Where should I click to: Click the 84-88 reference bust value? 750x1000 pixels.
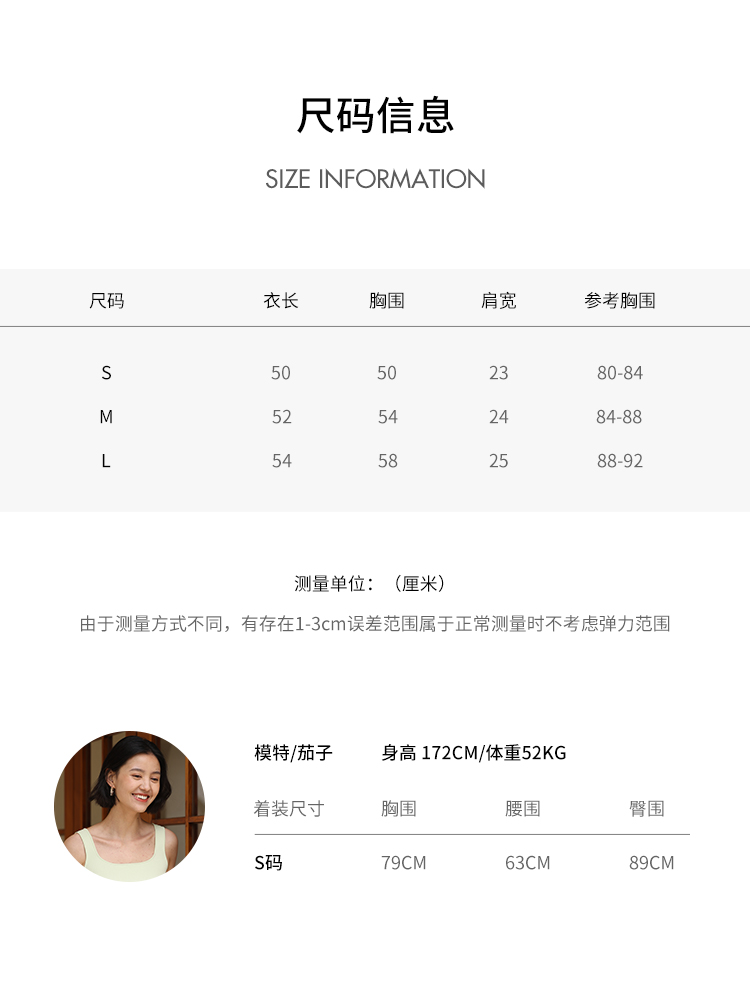619,416
